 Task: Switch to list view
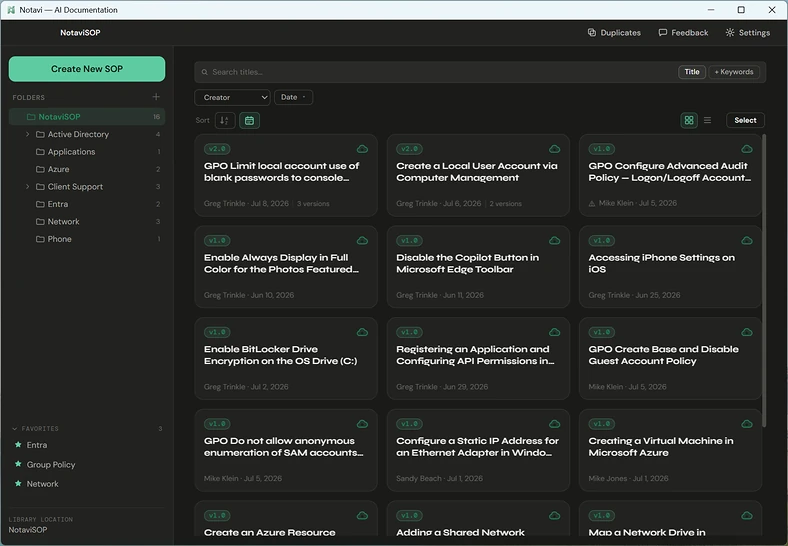click(708, 120)
